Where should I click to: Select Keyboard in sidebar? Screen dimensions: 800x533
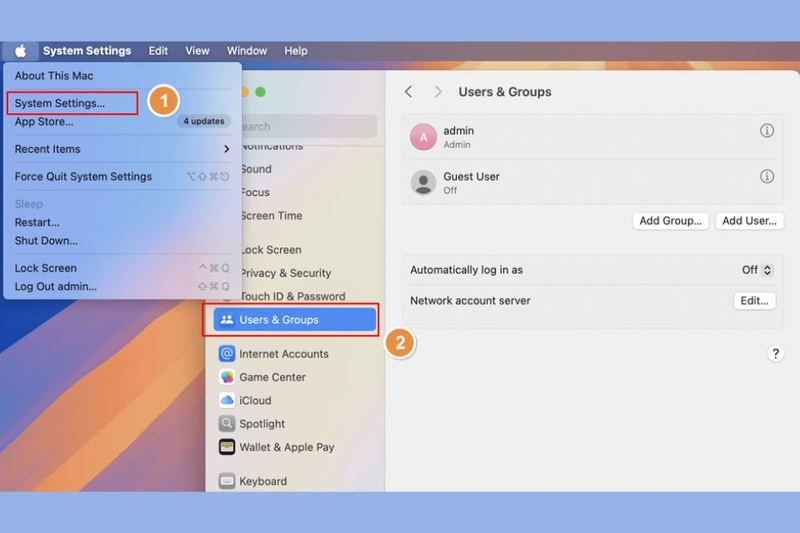[x=294, y=481]
